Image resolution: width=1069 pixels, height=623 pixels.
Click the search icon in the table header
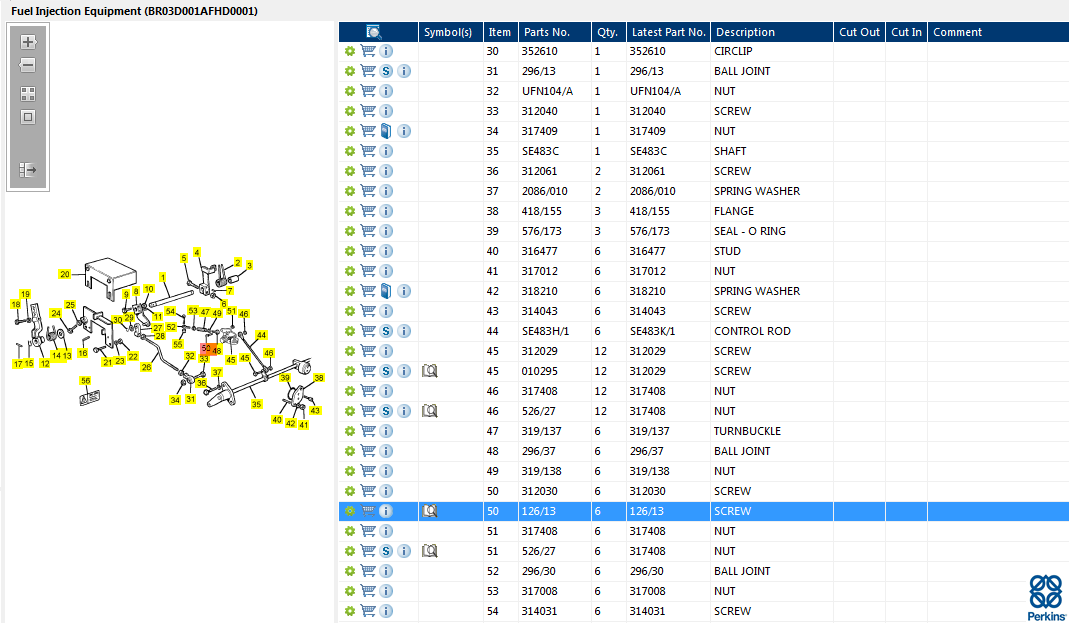374,32
